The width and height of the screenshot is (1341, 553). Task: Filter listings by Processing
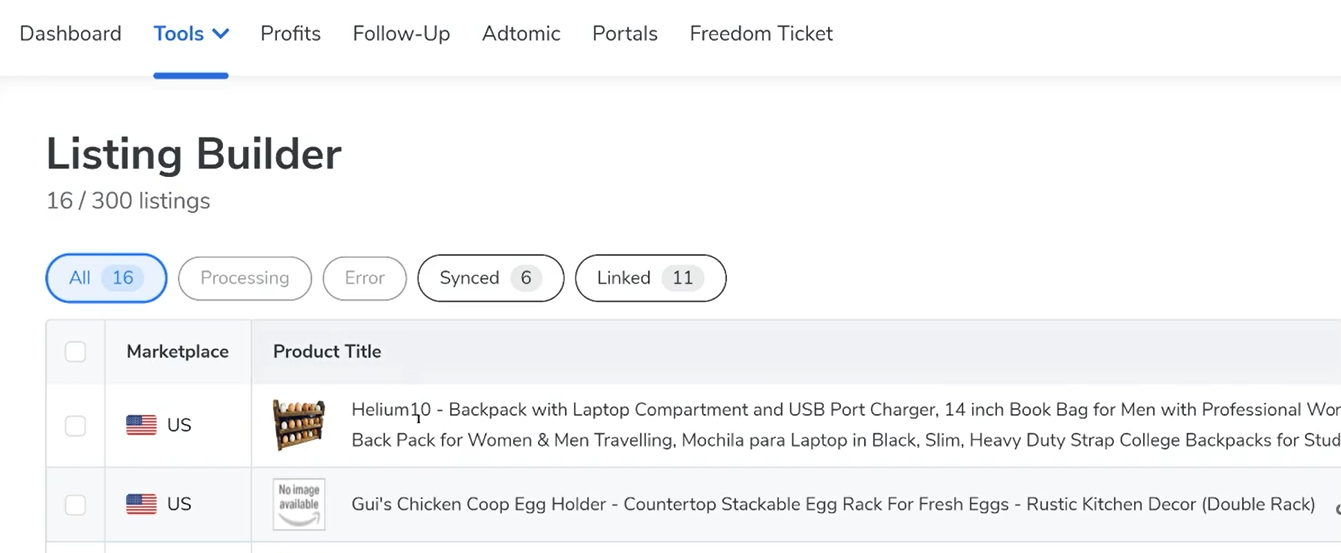tap(245, 278)
